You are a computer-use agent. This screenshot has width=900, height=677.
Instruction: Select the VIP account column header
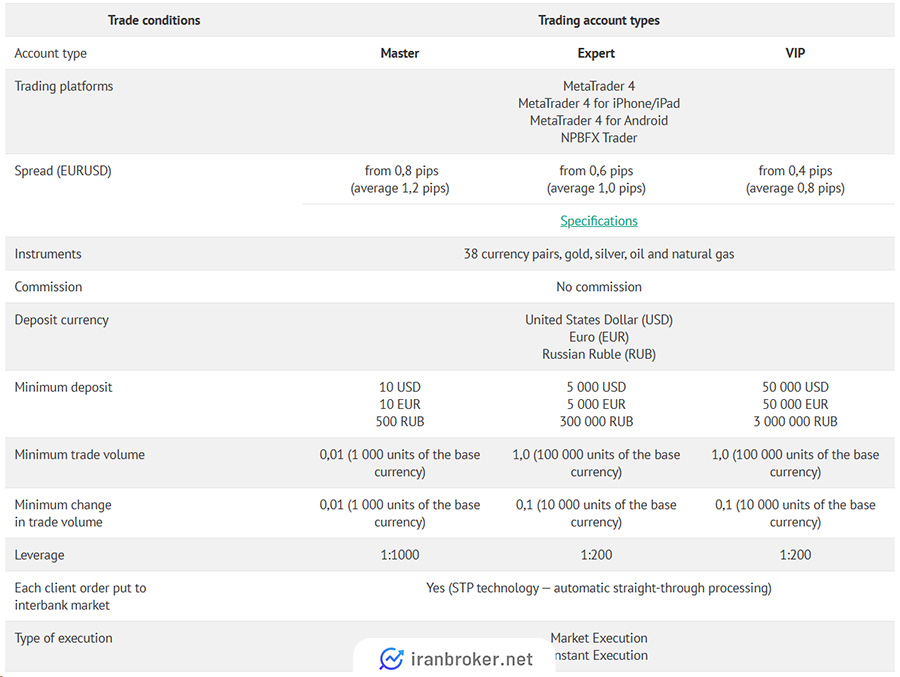coord(795,53)
